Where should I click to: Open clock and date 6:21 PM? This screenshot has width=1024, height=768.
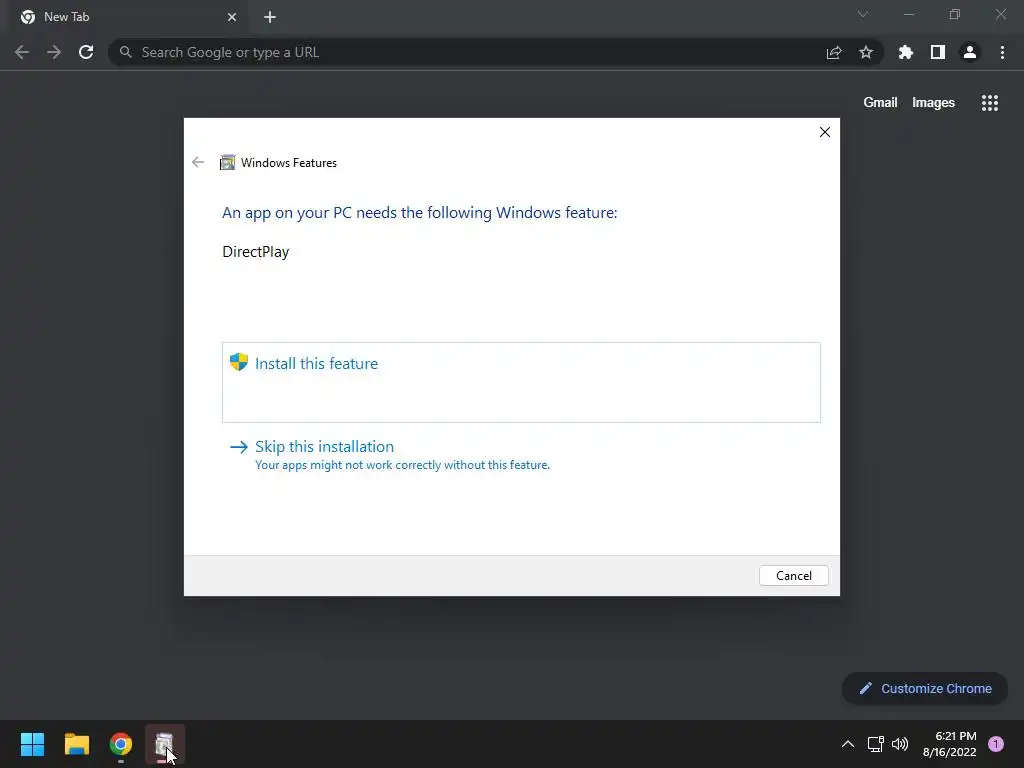pos(950,744)
